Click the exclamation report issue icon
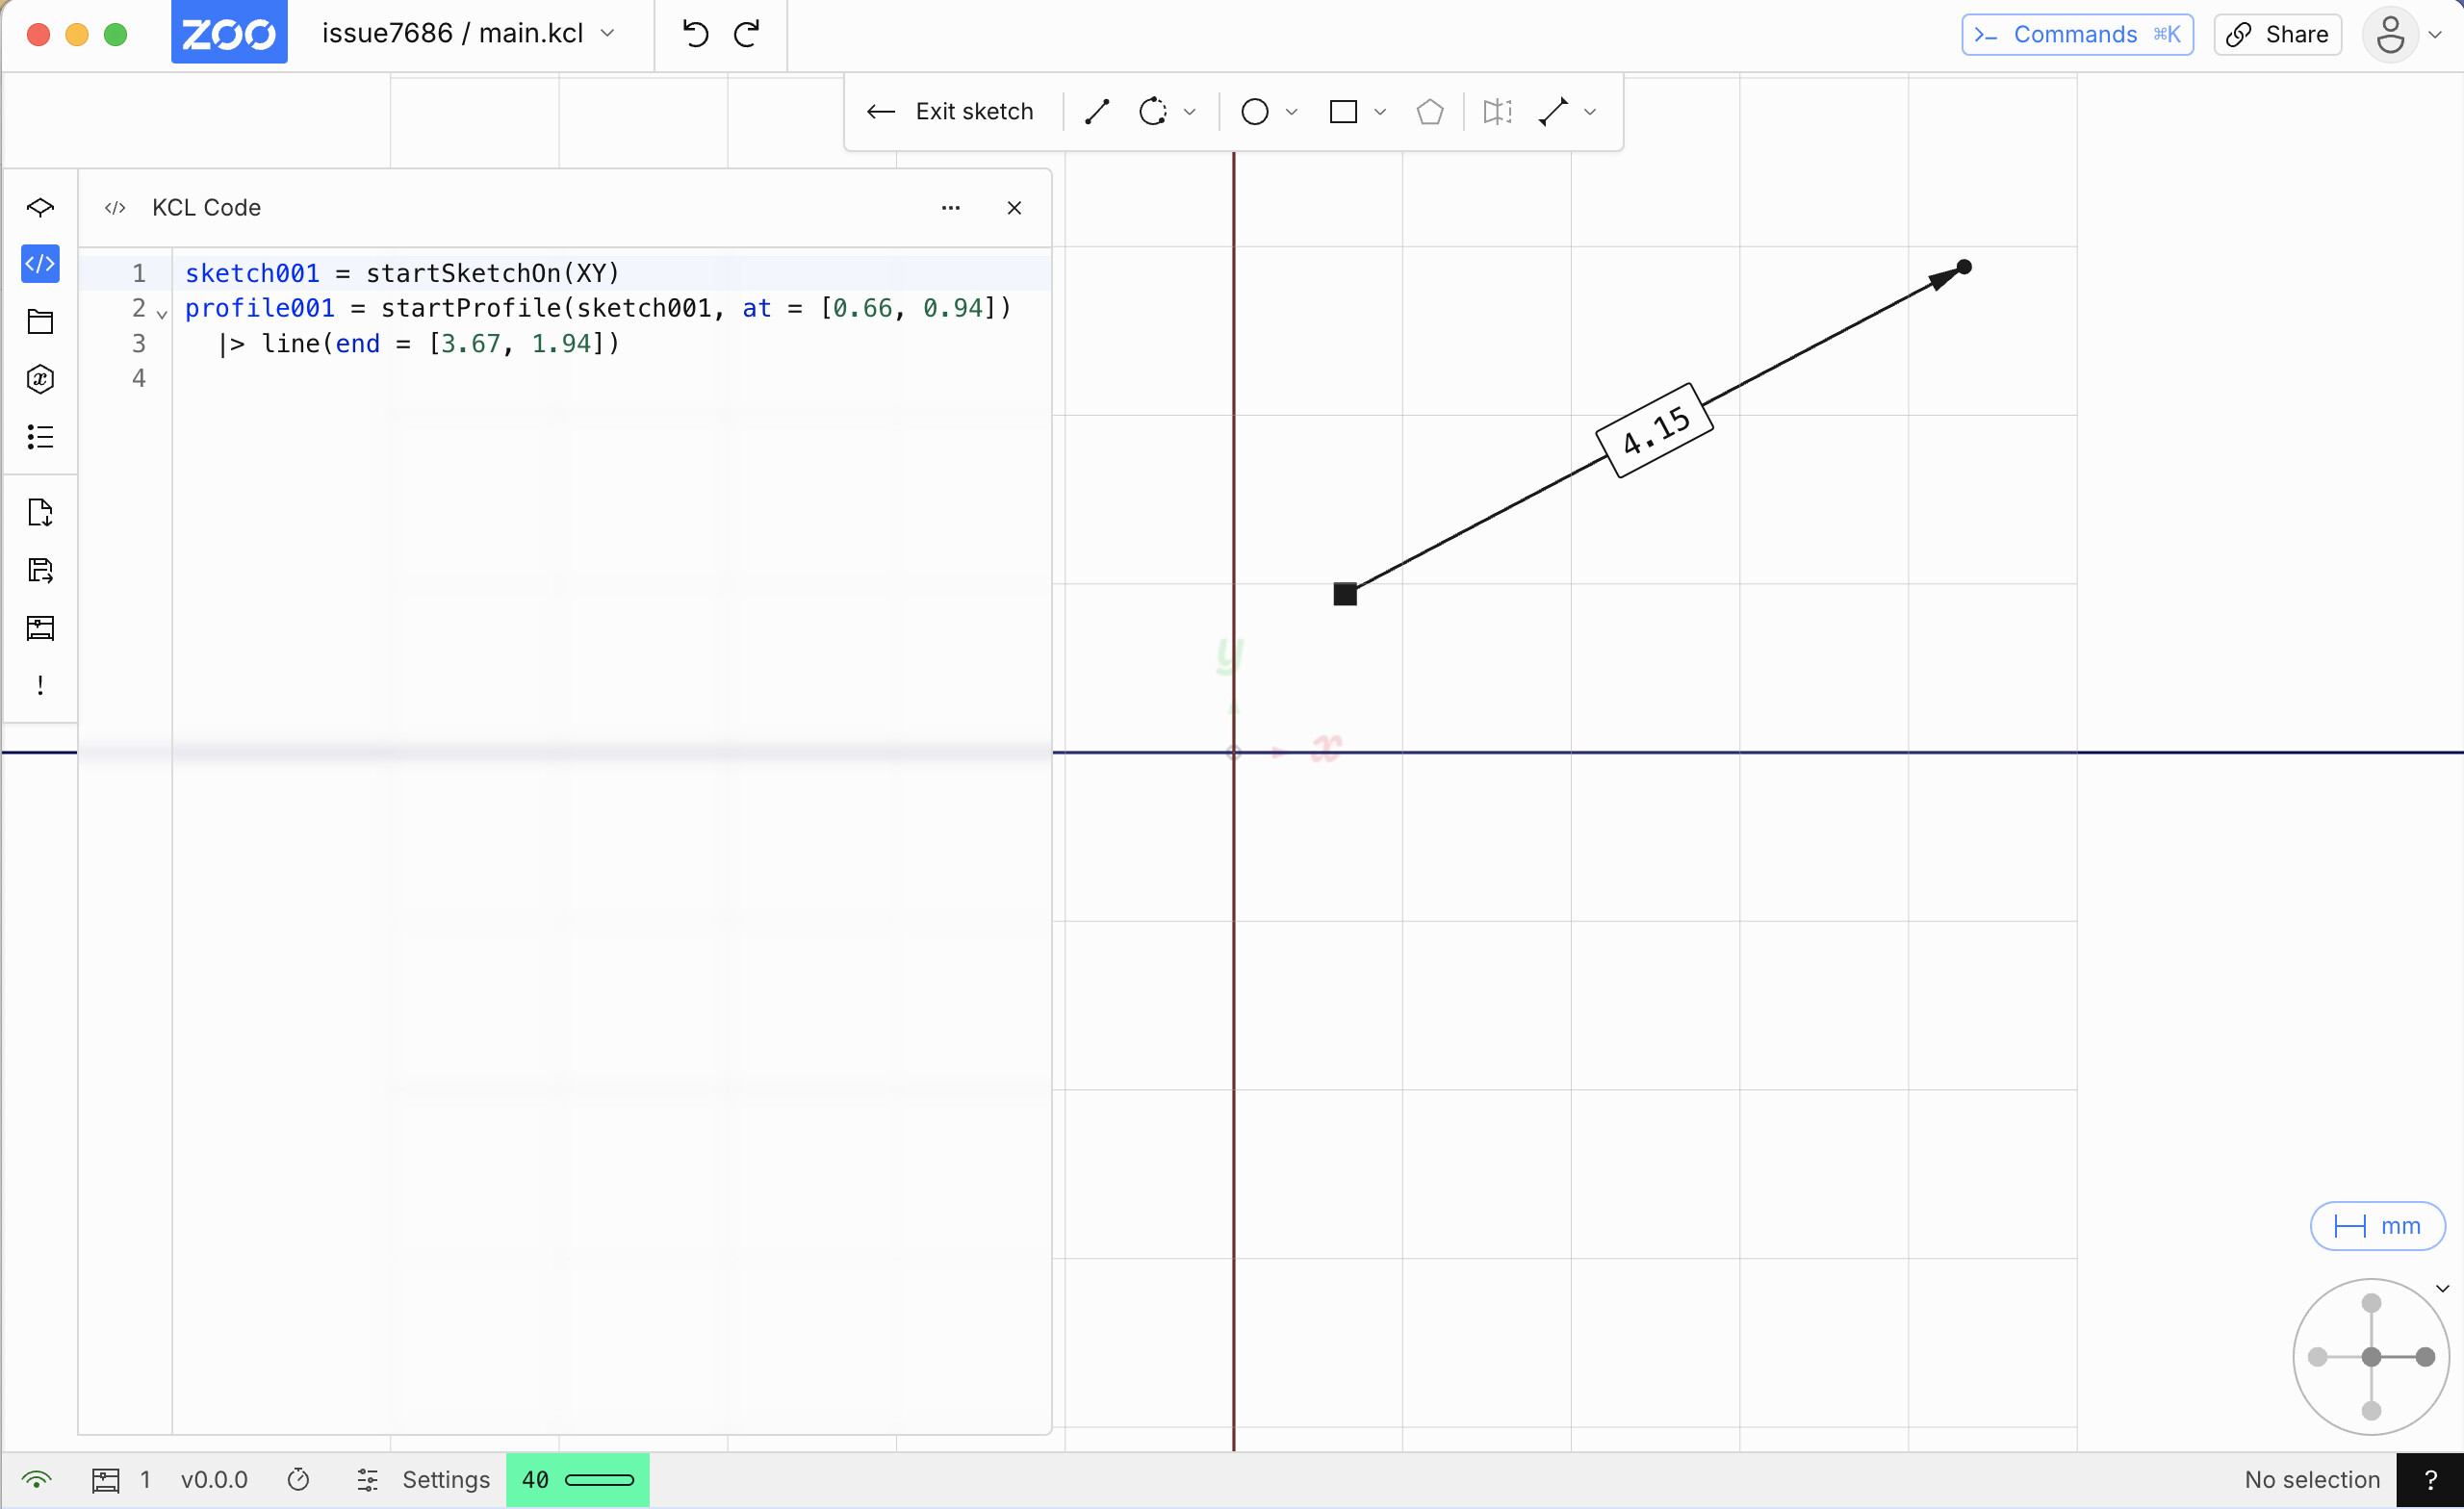This screenshot has height=1509, width=2464. pos(40,685)
